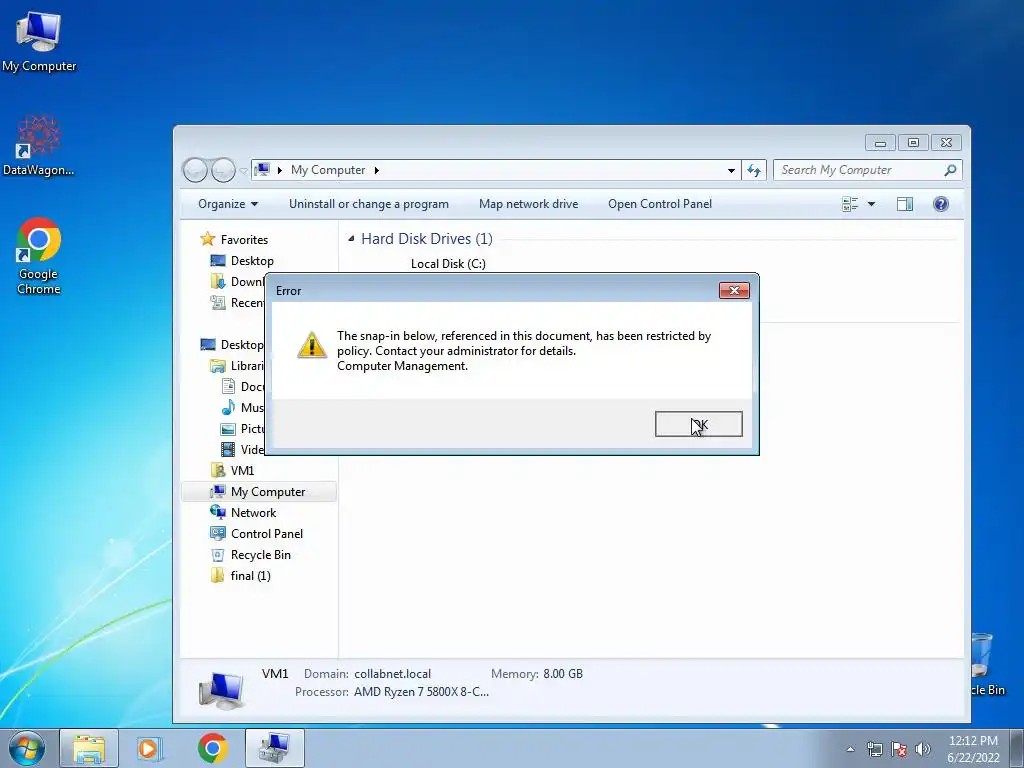Click the Computer Management taskbar button
The image size is (1024, 768).
(x=274, y=748)
